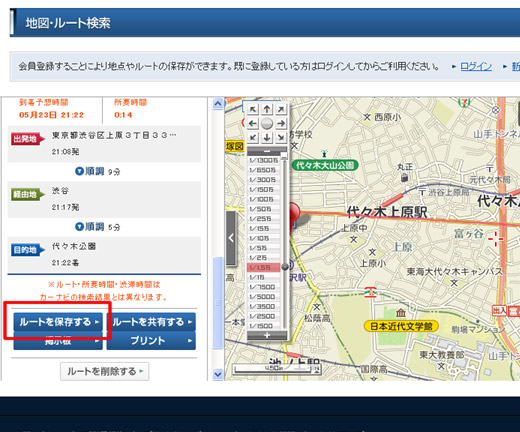
Task: Click the round center map button
Action: [x=267, y=123]
